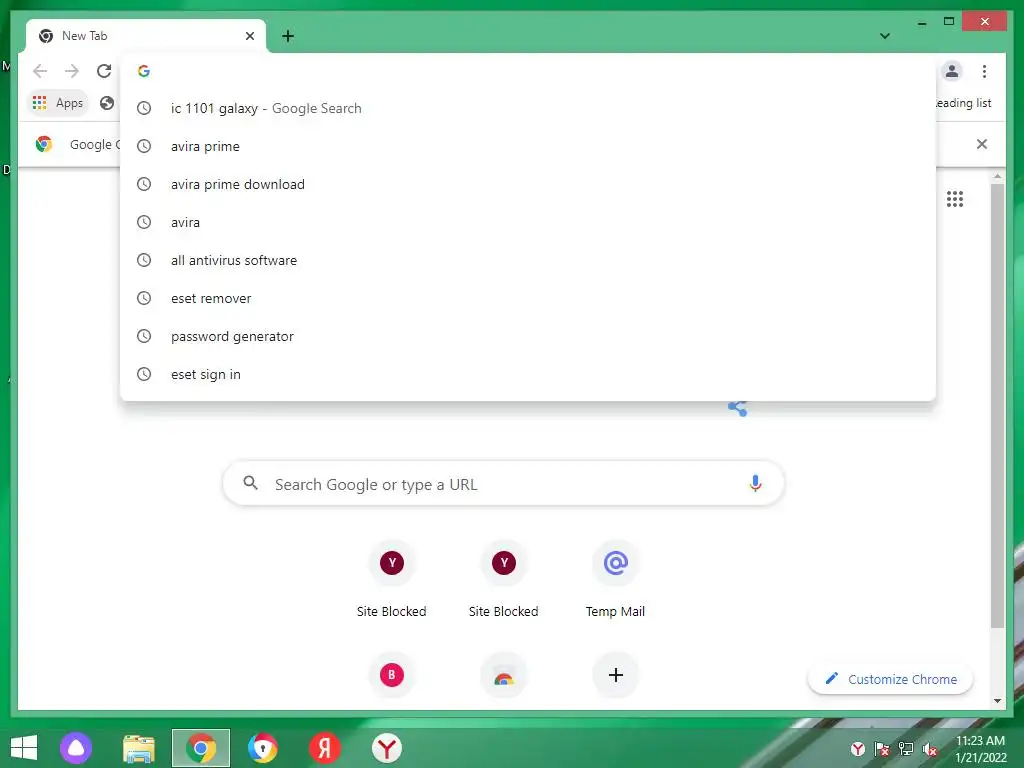Open the purple Alice assistant taskbar icon
The height and width of the screenshot is (768, 1024).
coord(76,748)
